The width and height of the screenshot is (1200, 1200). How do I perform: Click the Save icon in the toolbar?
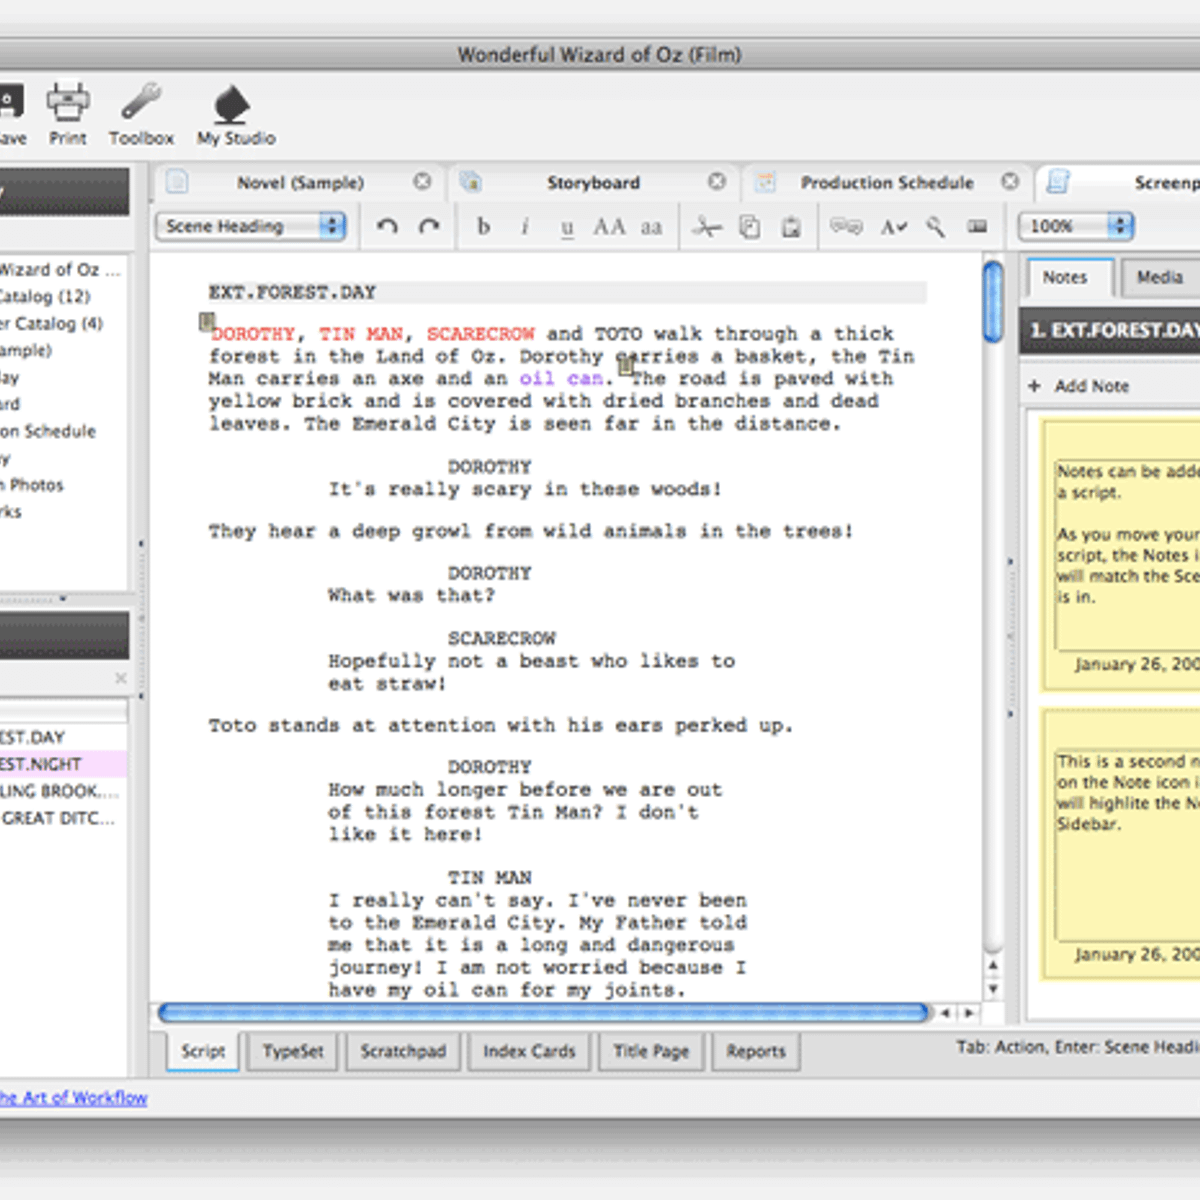pyautogui.click(x=10, y=102)
